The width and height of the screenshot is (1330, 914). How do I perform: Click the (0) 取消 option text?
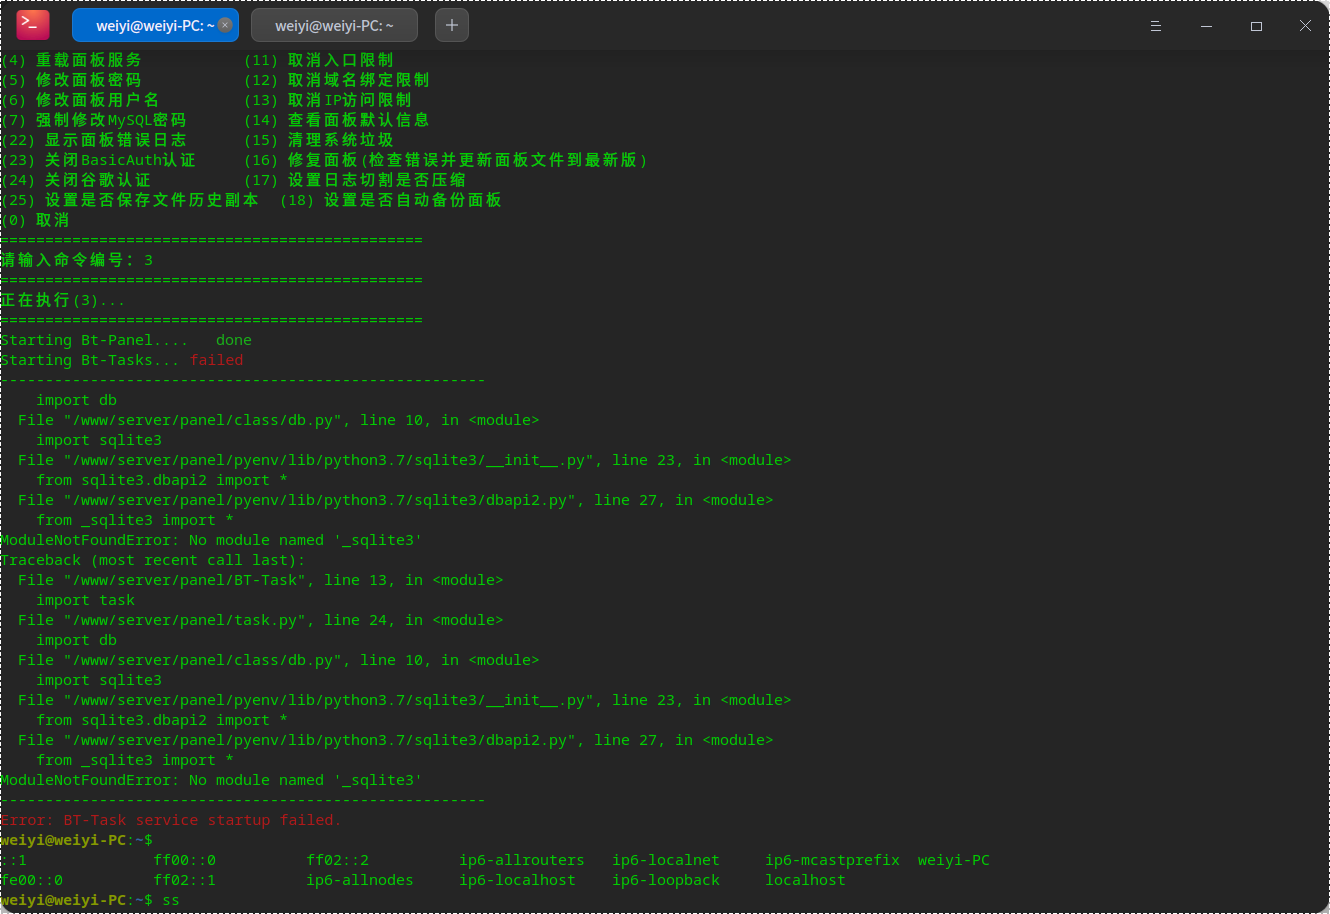click(x=35, y=220)
